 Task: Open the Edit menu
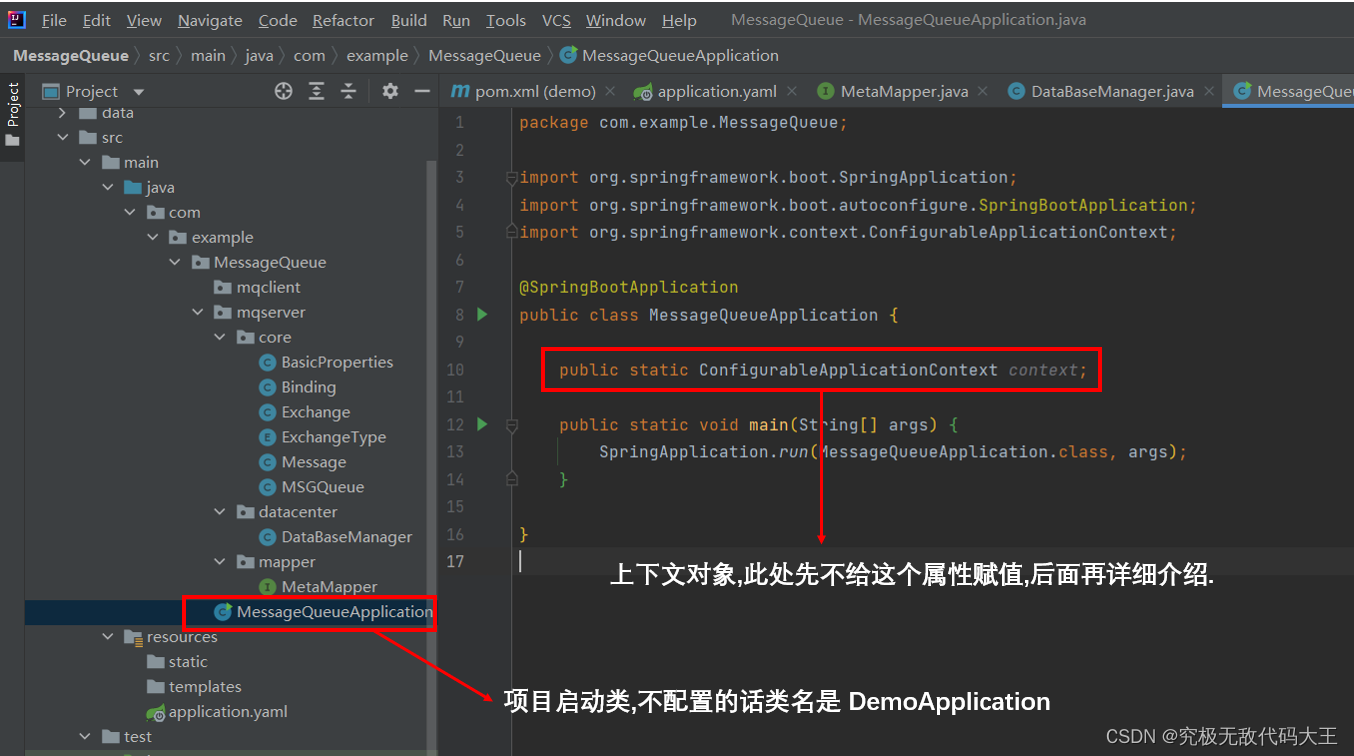coord(97,20)
